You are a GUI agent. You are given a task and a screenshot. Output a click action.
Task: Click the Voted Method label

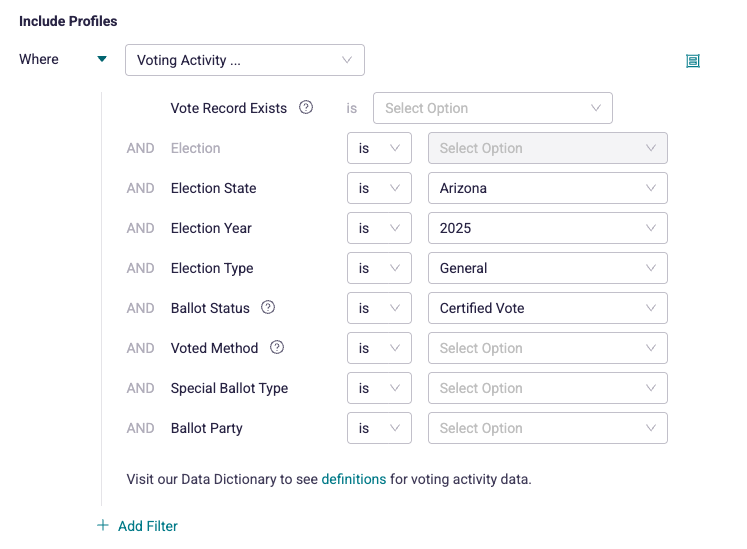[x=214, y=348]
